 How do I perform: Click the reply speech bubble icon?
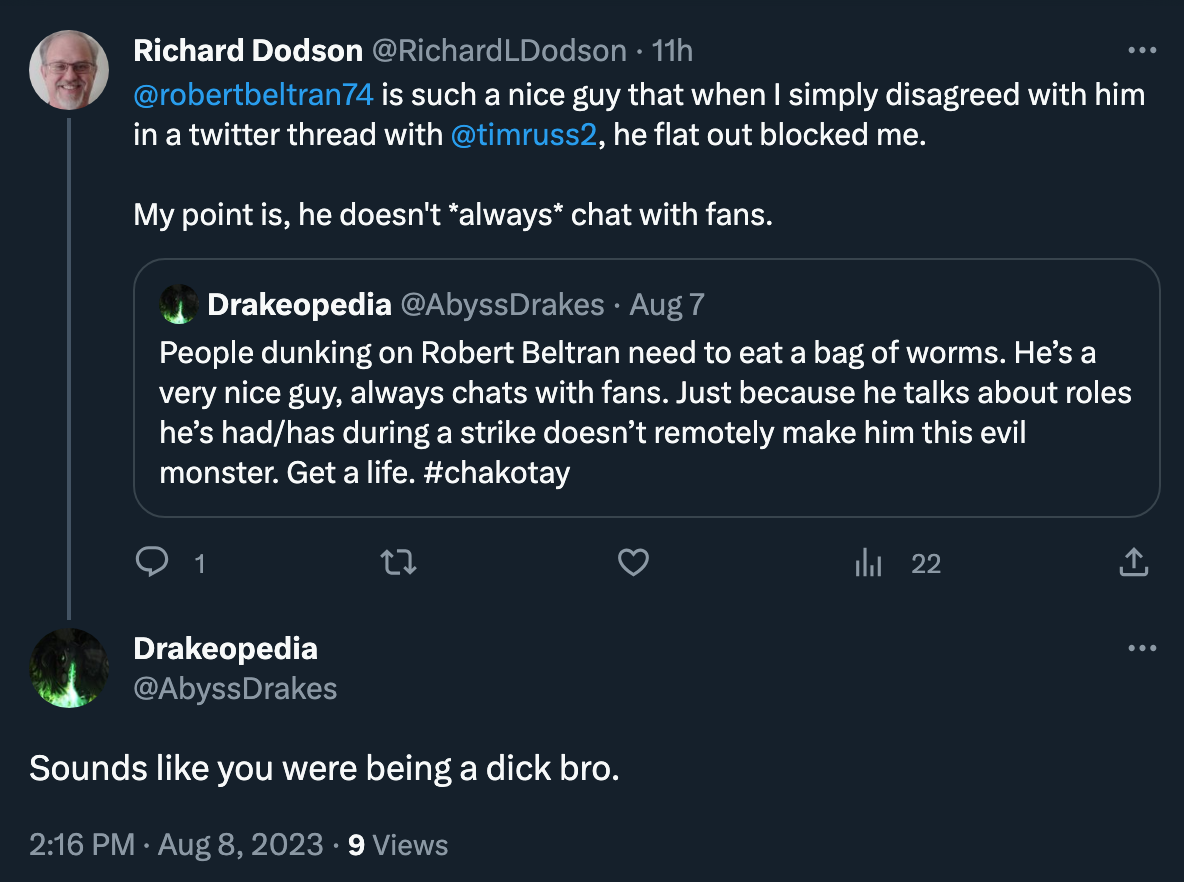pos(152,563)
